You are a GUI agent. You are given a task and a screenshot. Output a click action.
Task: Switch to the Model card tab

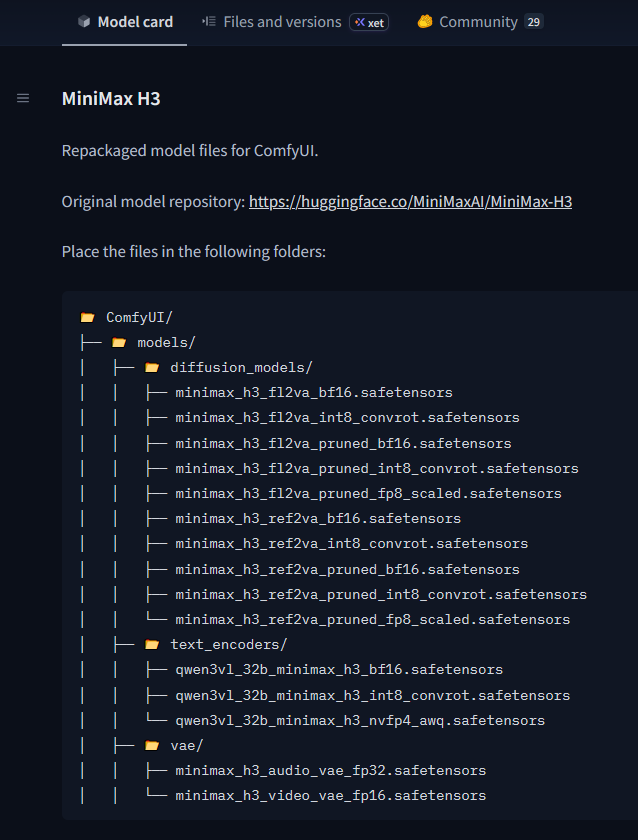pos(125,22)
